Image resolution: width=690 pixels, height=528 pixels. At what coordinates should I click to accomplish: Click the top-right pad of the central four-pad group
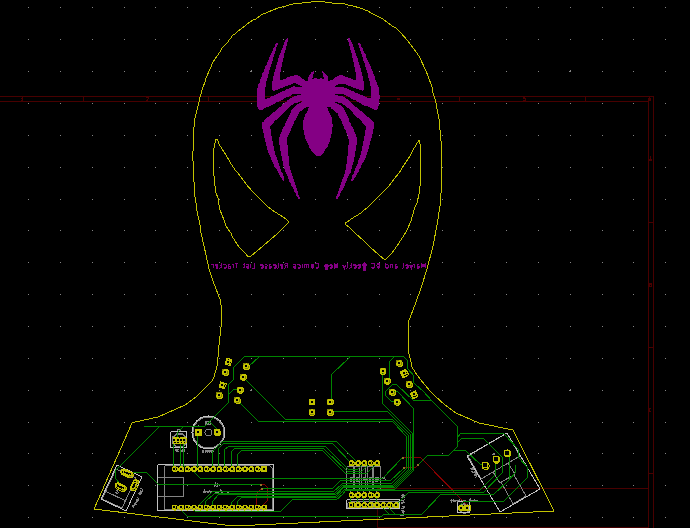330,402
